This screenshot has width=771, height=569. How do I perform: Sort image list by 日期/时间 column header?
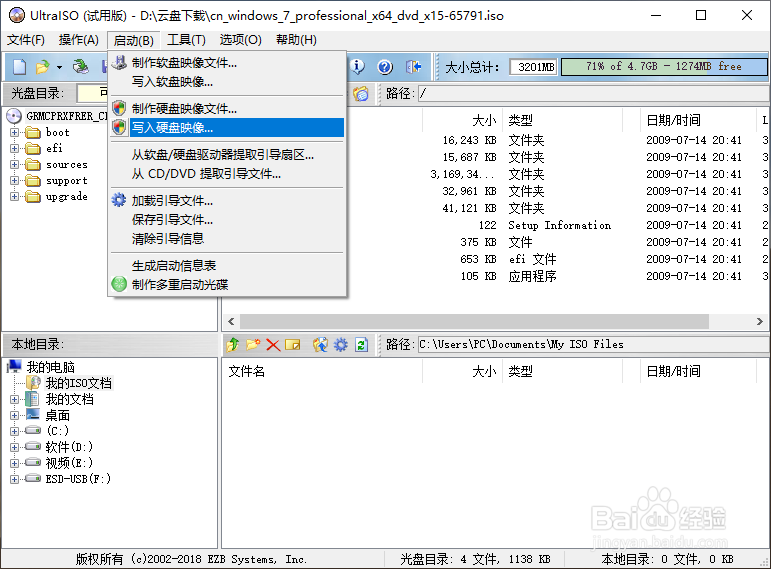[x=697, y=120]
